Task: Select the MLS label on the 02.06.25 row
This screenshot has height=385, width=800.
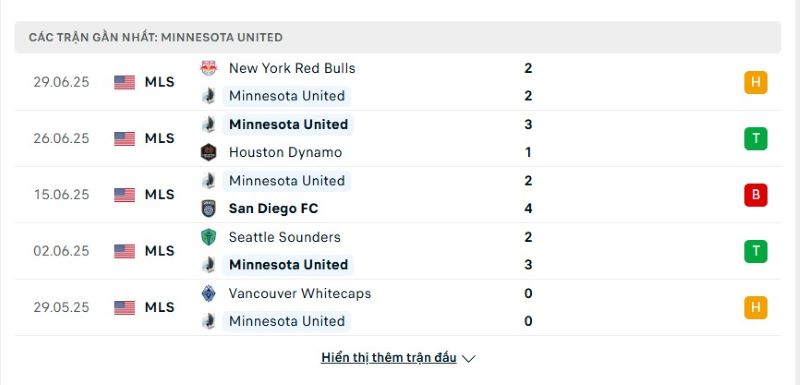Action: point(160,251)
